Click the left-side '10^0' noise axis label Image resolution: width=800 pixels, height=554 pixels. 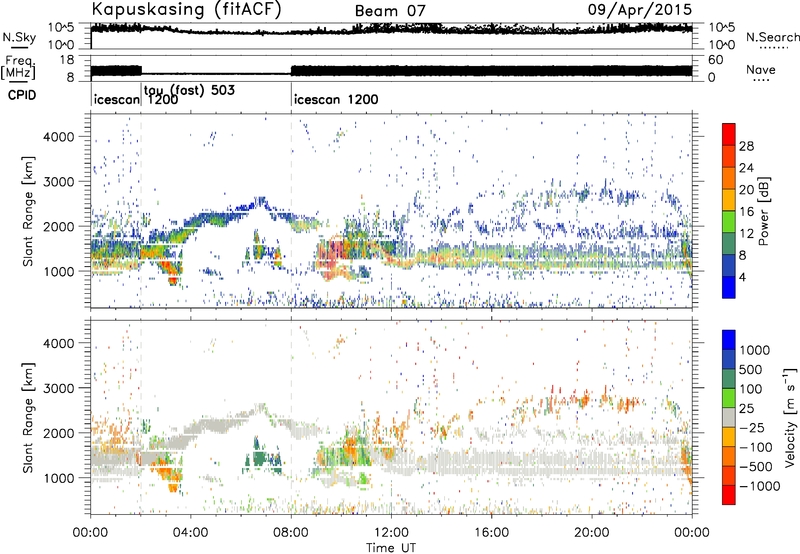pos(61,45)
